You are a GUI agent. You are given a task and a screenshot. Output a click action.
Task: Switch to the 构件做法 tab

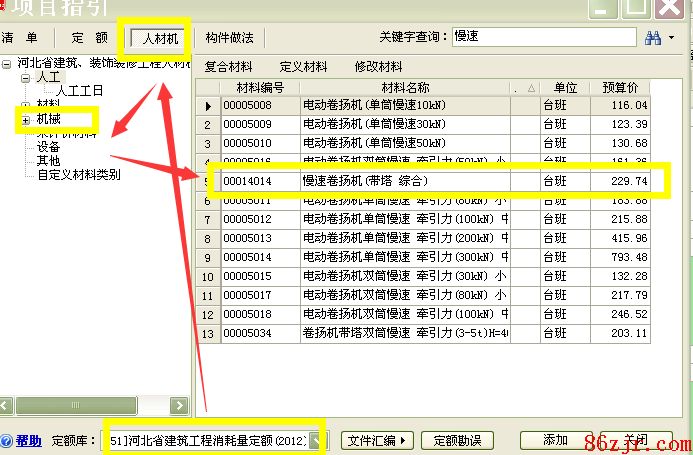pyautogui.click(x=229, y=39)
